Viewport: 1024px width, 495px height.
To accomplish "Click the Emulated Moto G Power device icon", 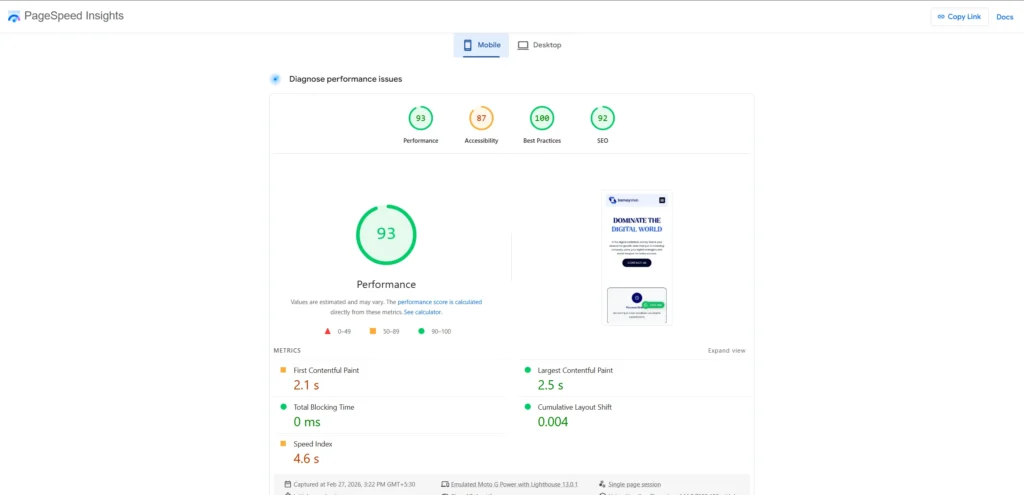I will (445, 484).
